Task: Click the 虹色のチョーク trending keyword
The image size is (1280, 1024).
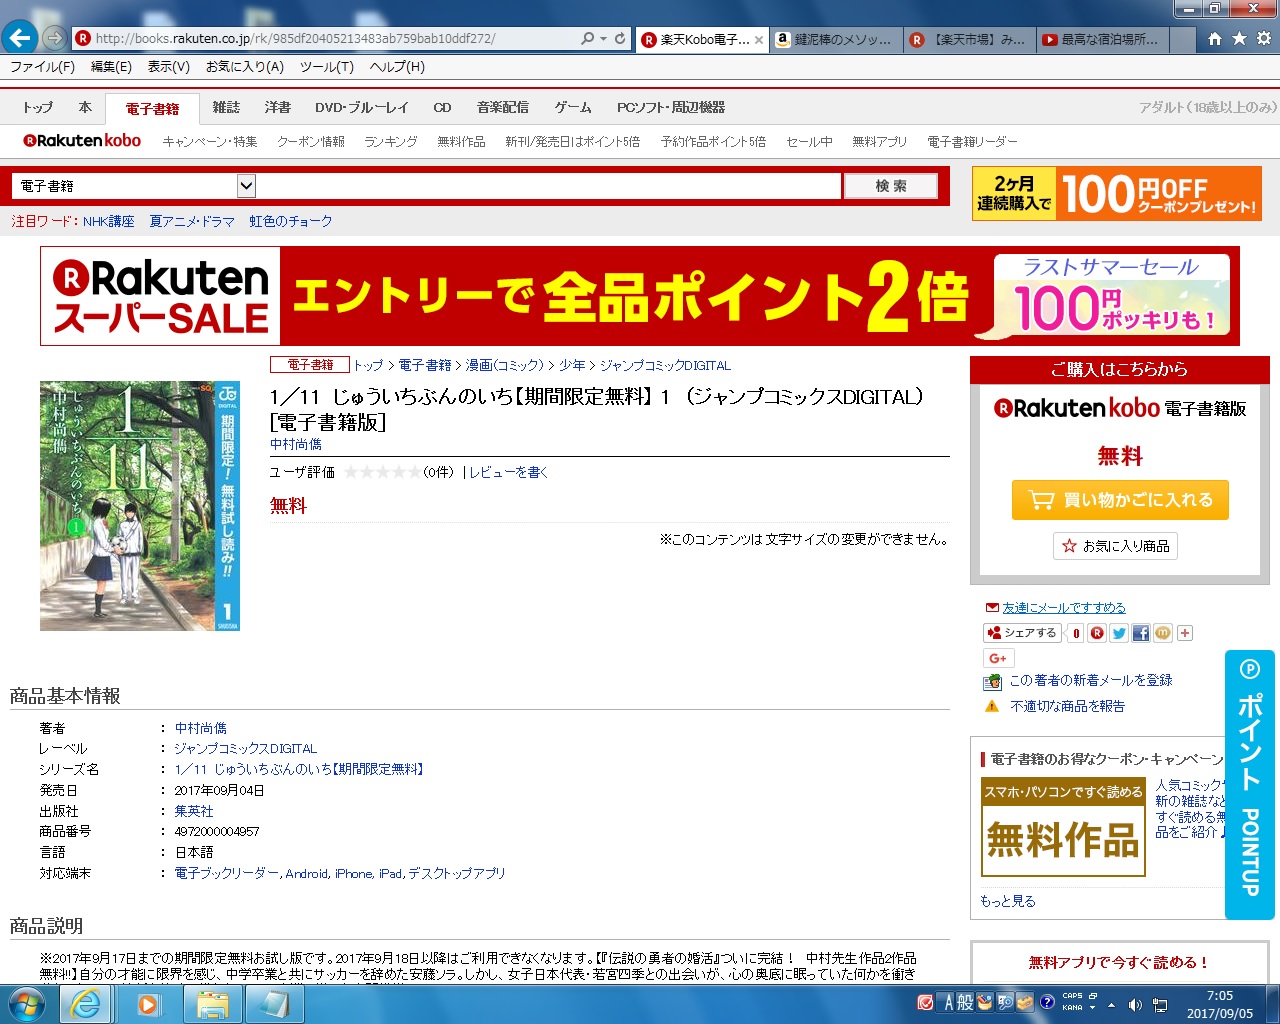Action: coord(291,221)
